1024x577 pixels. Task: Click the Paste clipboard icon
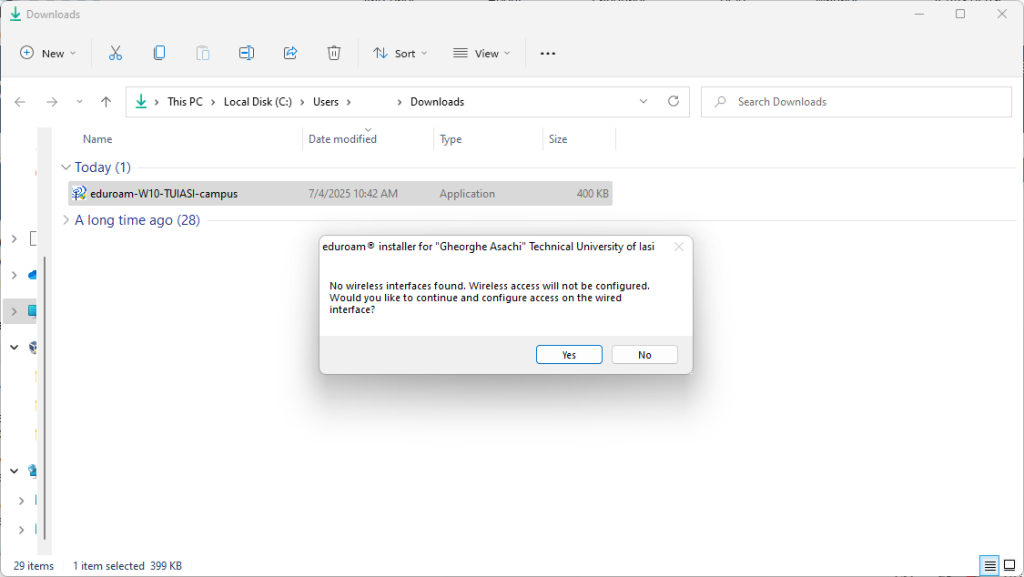202,54
